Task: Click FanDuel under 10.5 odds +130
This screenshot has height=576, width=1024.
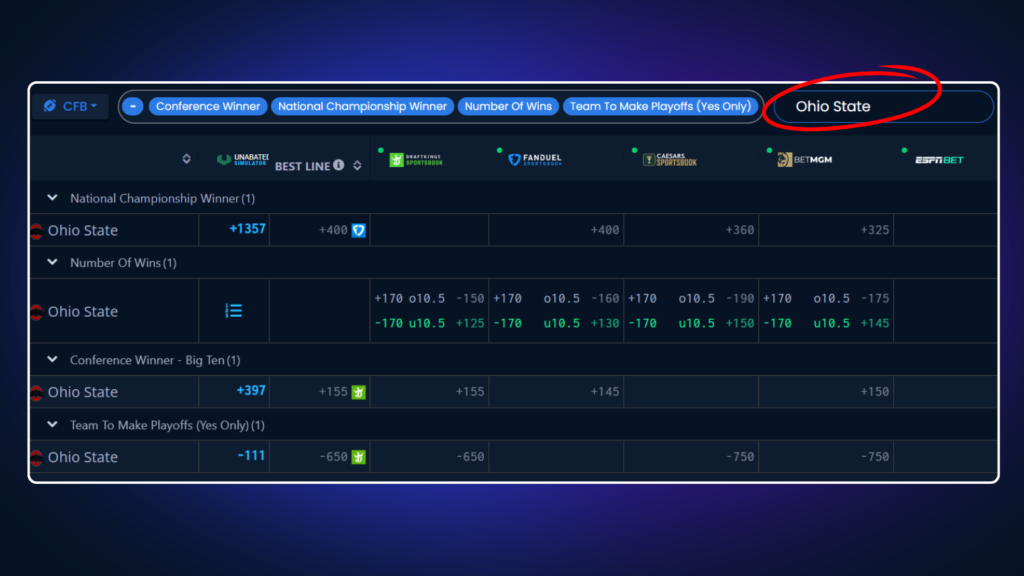Action: 605,323
